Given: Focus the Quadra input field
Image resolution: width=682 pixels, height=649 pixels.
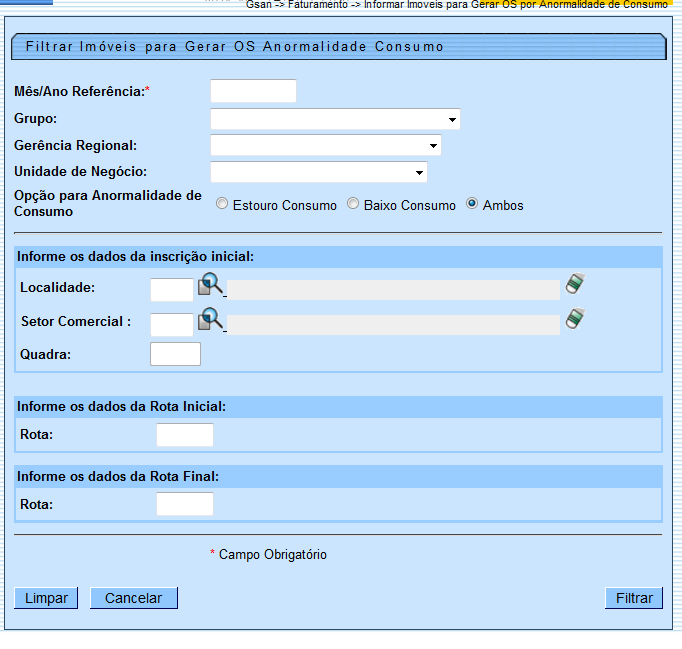Looking at the screenshot, I should [175, 354].
